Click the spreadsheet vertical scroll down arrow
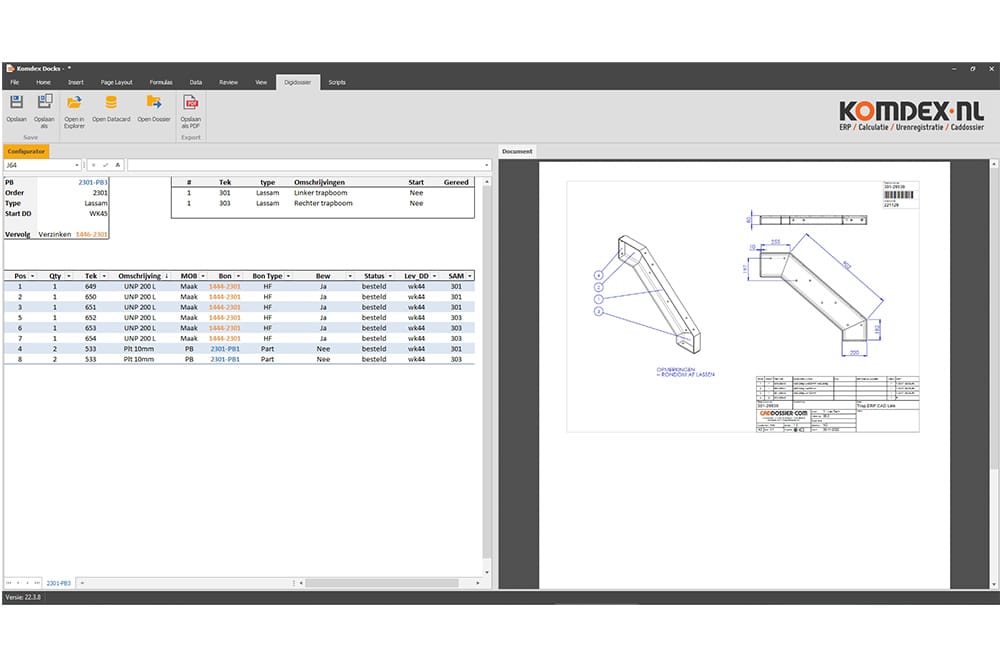Screen dimensions: 1000x667 [x=487, y=573]
